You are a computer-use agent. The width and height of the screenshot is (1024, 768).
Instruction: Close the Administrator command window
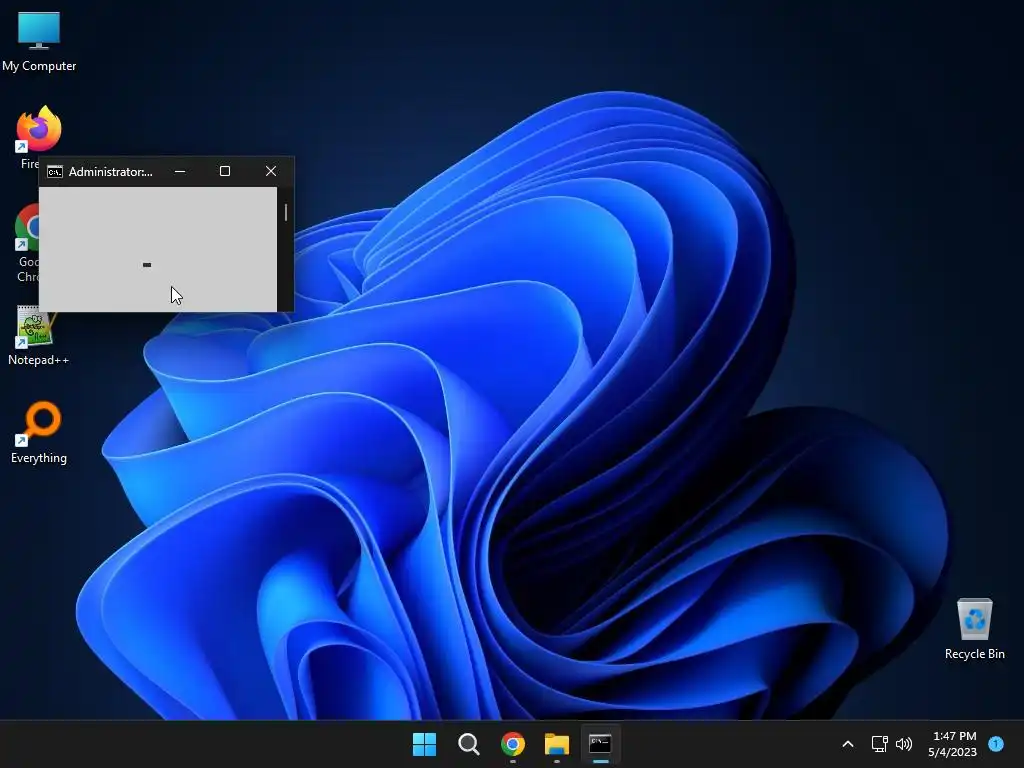click(x=271, y=171)
